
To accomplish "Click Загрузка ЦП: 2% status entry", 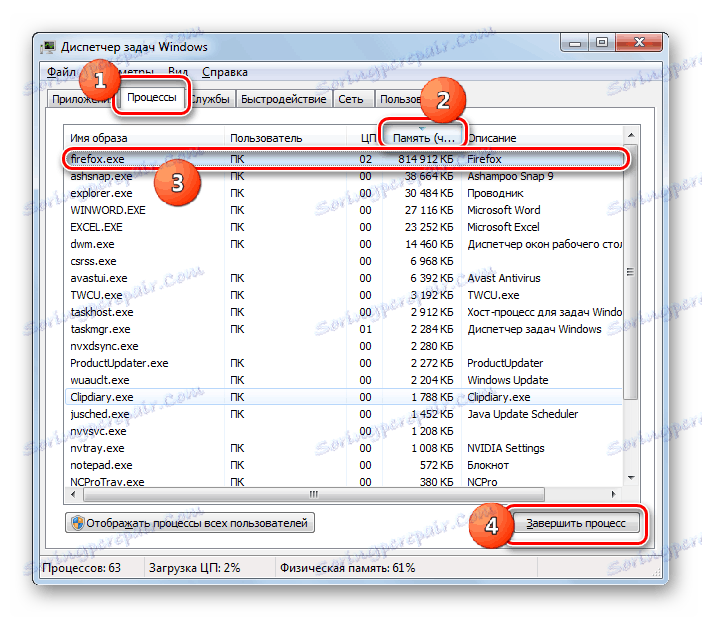I will [194, 568].
